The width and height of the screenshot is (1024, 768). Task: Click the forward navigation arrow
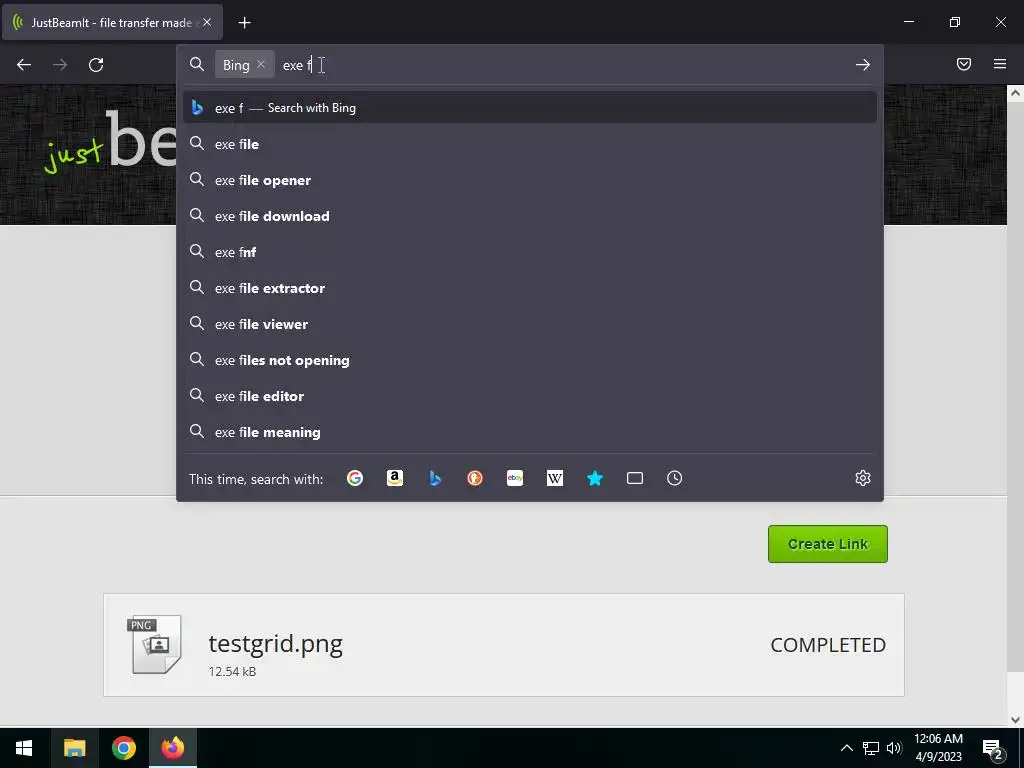click(x=60, y=65)
